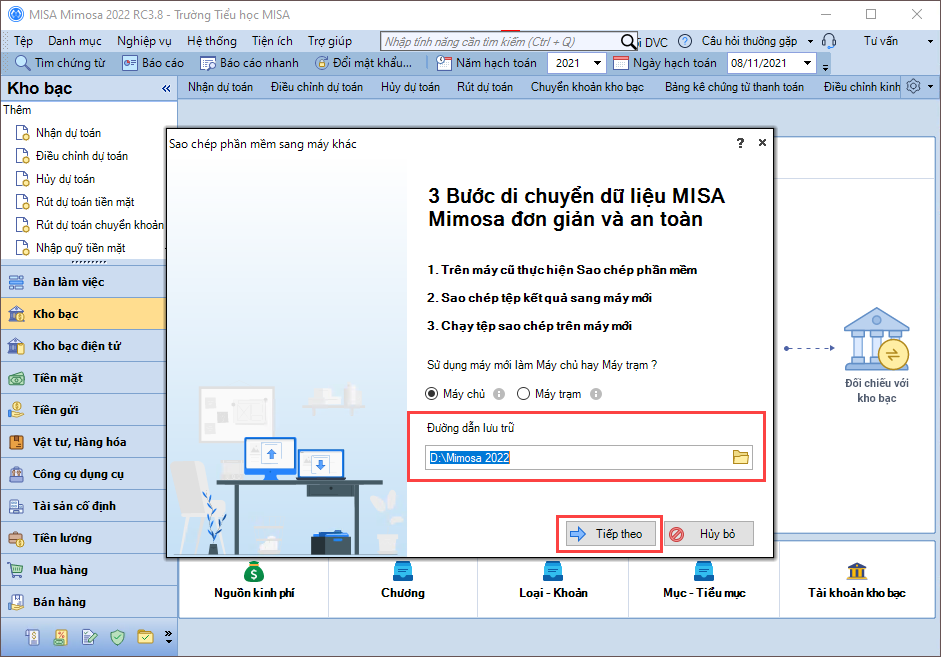The width and height of the screenshot is (941, 657).
Task: Click the question mark help icon in the dialog title
Action: pyautogui.click(x=740, y=143)
